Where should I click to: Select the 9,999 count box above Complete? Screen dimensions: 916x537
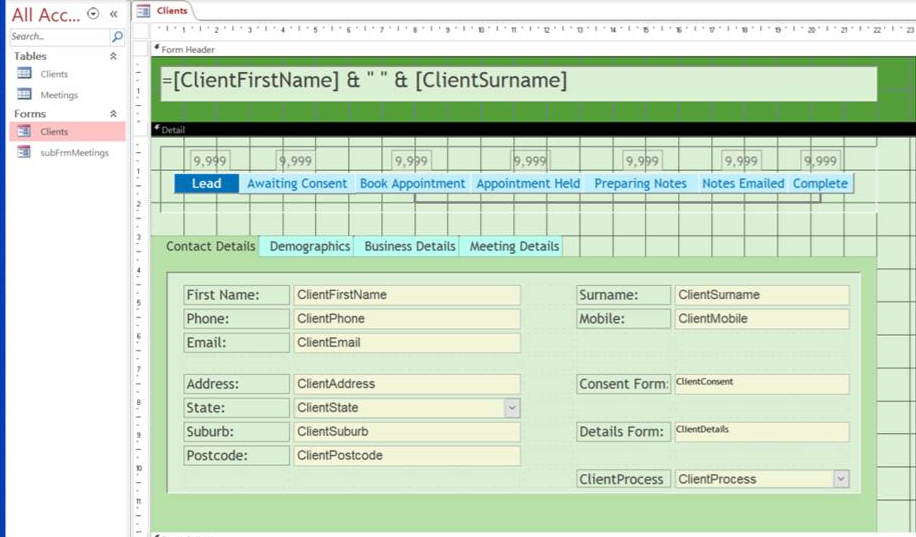pyautogui.click(x=820, y=161)
